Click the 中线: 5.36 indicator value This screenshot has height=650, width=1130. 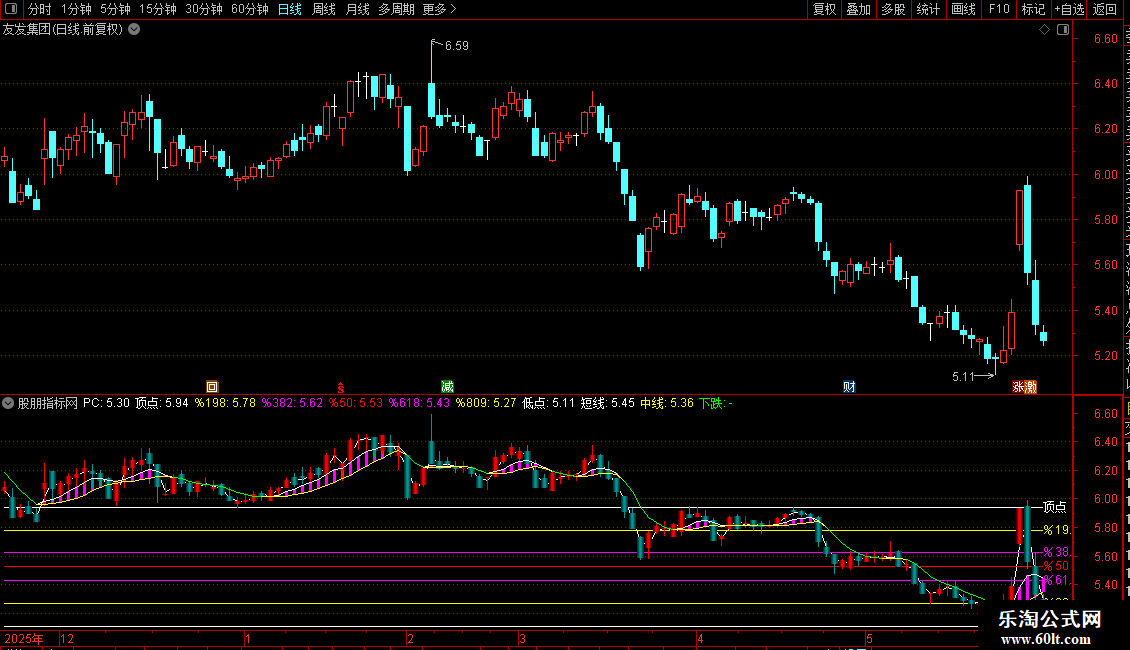tap(667, 404)
